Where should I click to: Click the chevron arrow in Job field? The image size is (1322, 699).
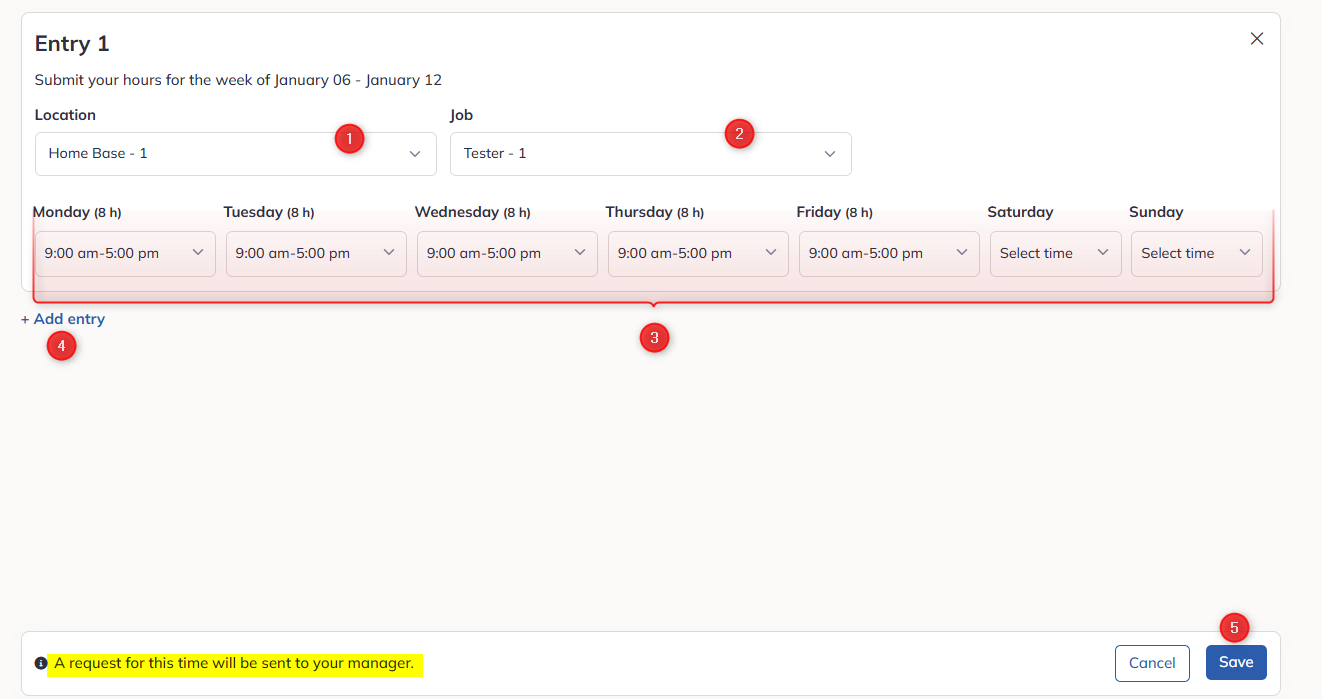point(829,154)
